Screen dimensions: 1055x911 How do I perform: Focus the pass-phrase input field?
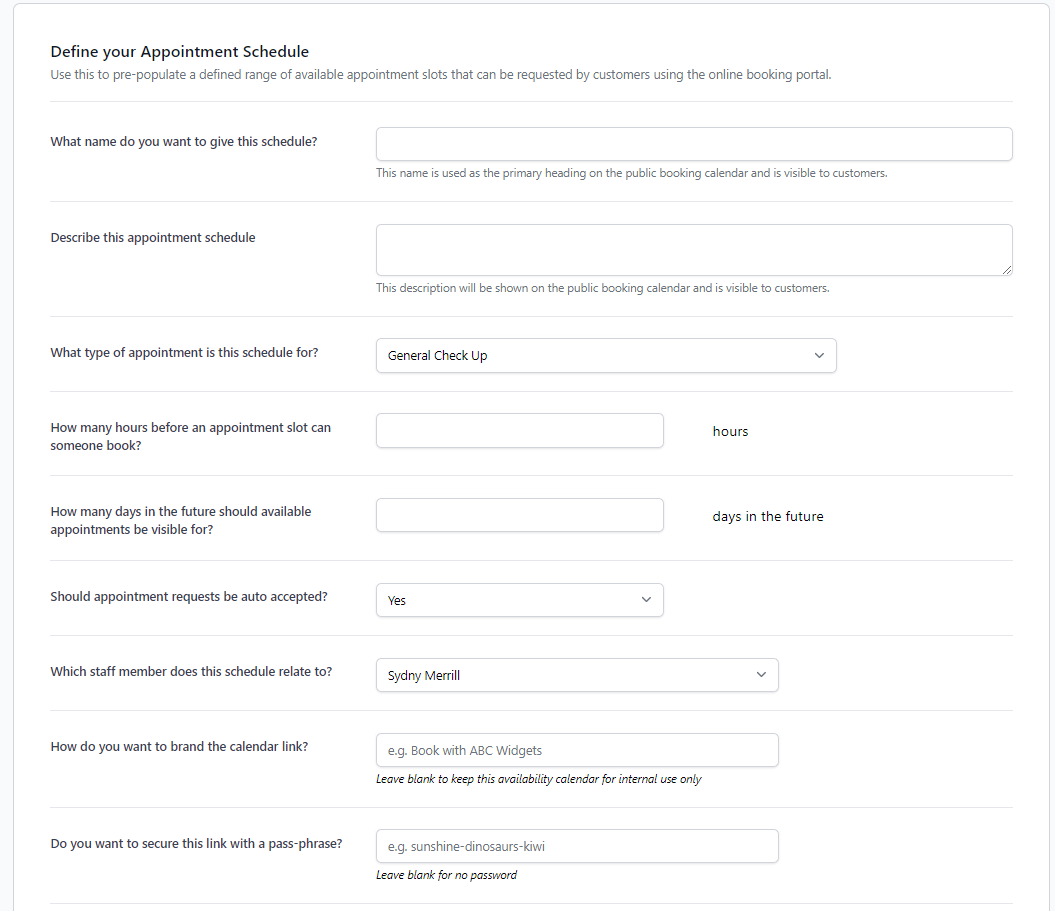click(x=577, y=846)
